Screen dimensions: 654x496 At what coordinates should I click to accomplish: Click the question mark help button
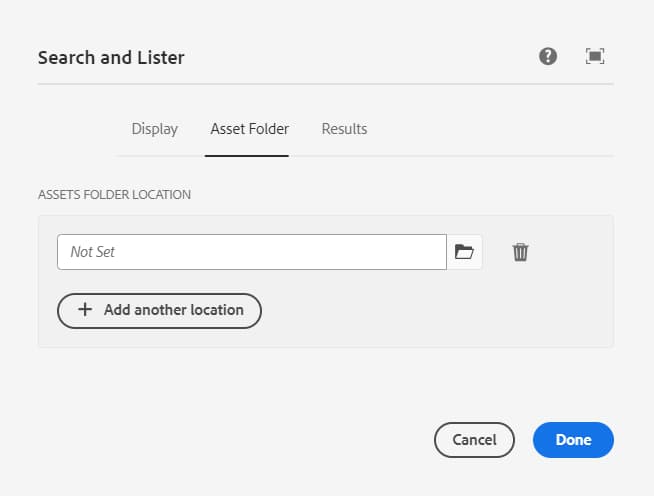point(548,57)
